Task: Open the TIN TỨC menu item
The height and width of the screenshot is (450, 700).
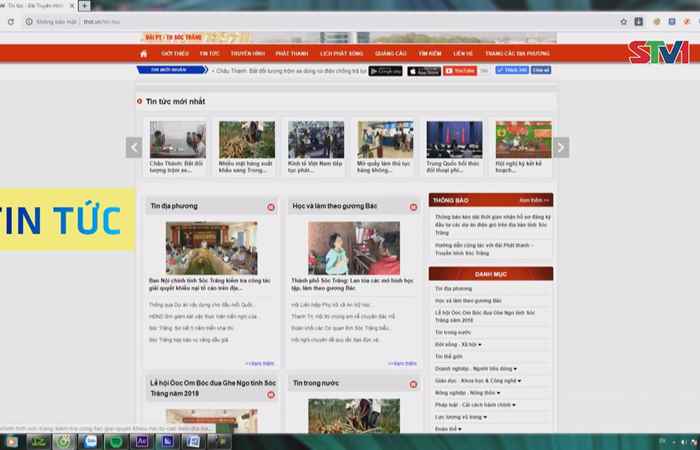Action: tap(209, 54)
